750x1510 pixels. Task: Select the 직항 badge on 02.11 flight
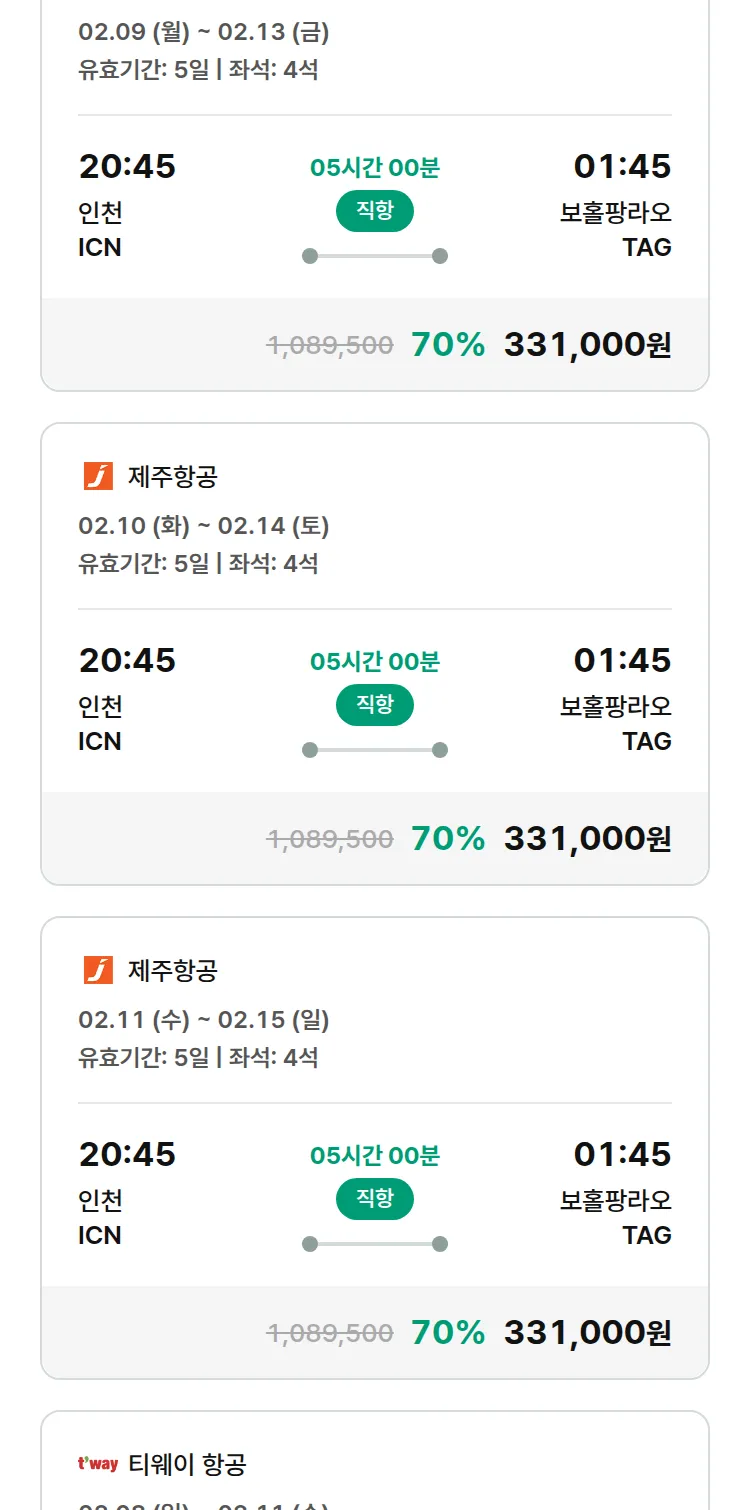[374, 1199]
